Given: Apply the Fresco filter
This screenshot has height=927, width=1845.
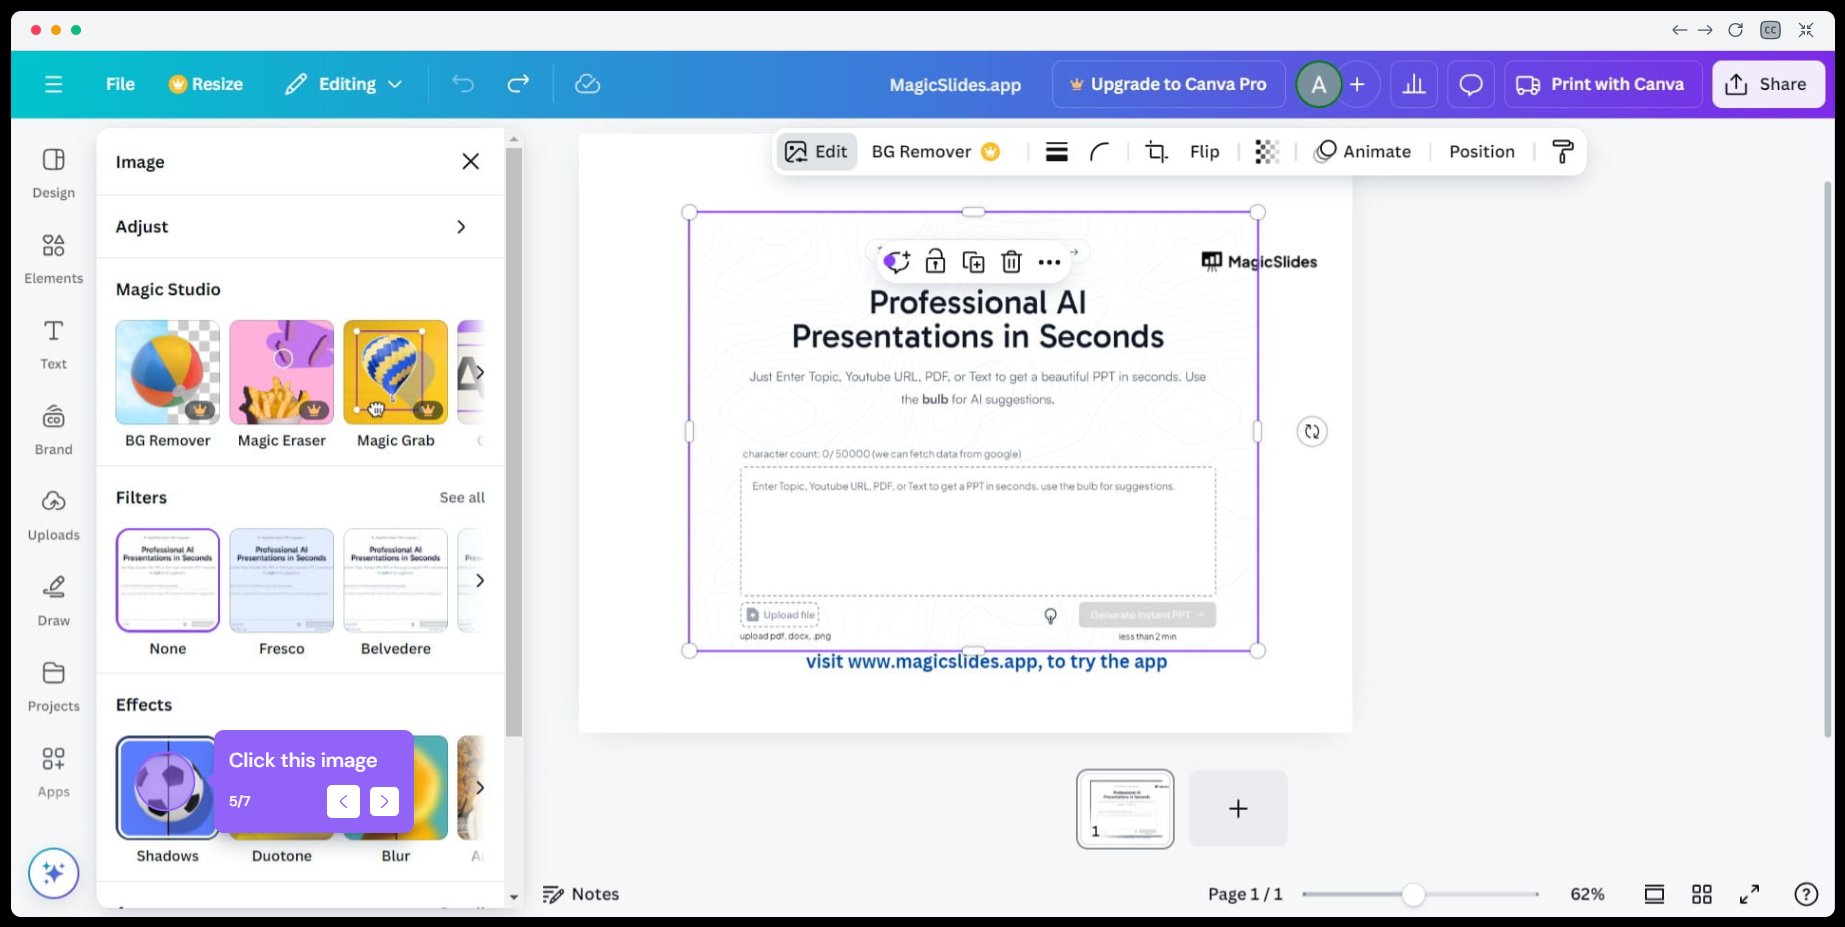Looking at the screenshot, I should coord(282,580).
